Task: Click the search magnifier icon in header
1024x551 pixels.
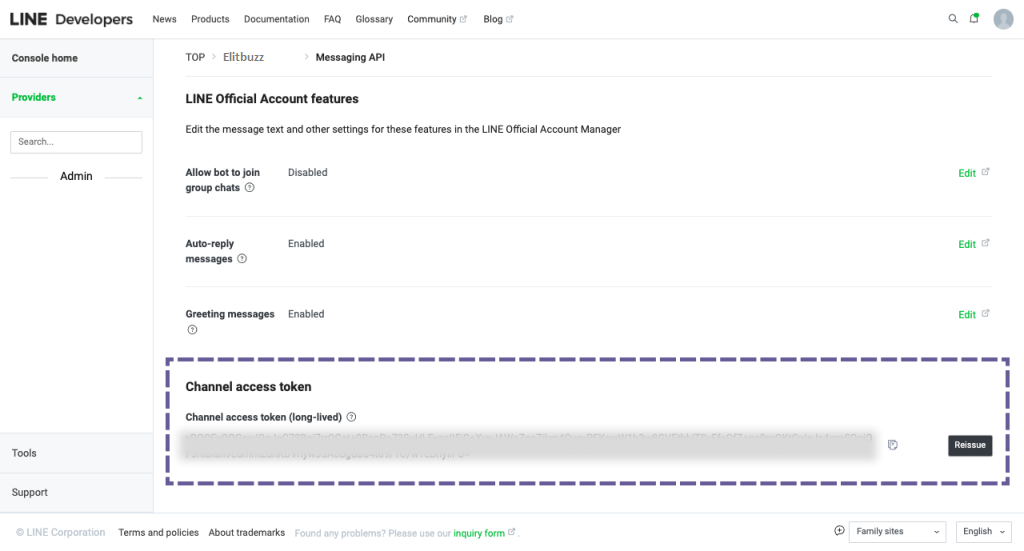Action: (953, 19)
